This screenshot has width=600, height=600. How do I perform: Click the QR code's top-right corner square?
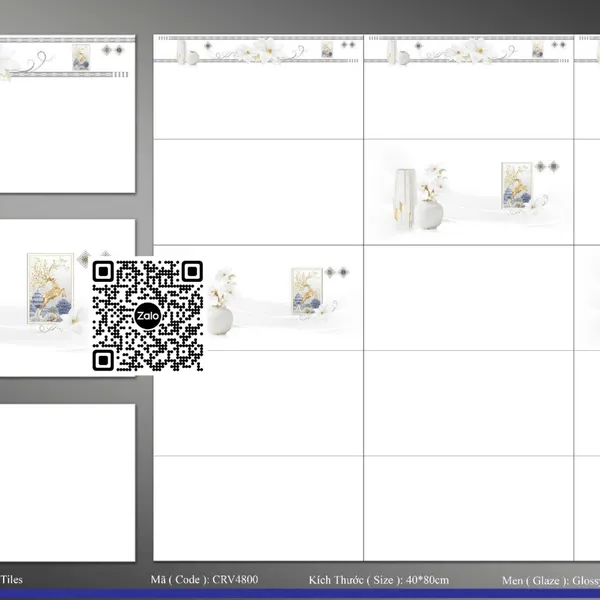tap(192, 271)
